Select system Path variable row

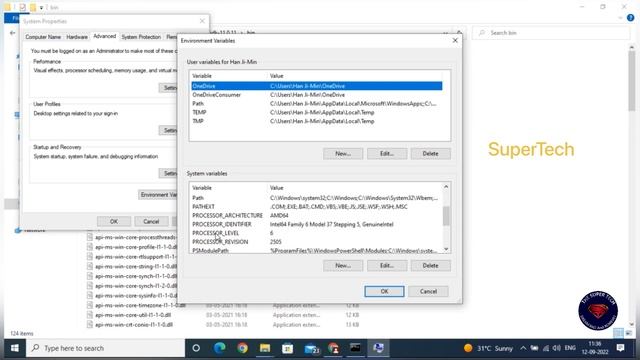tap(316, 198)
